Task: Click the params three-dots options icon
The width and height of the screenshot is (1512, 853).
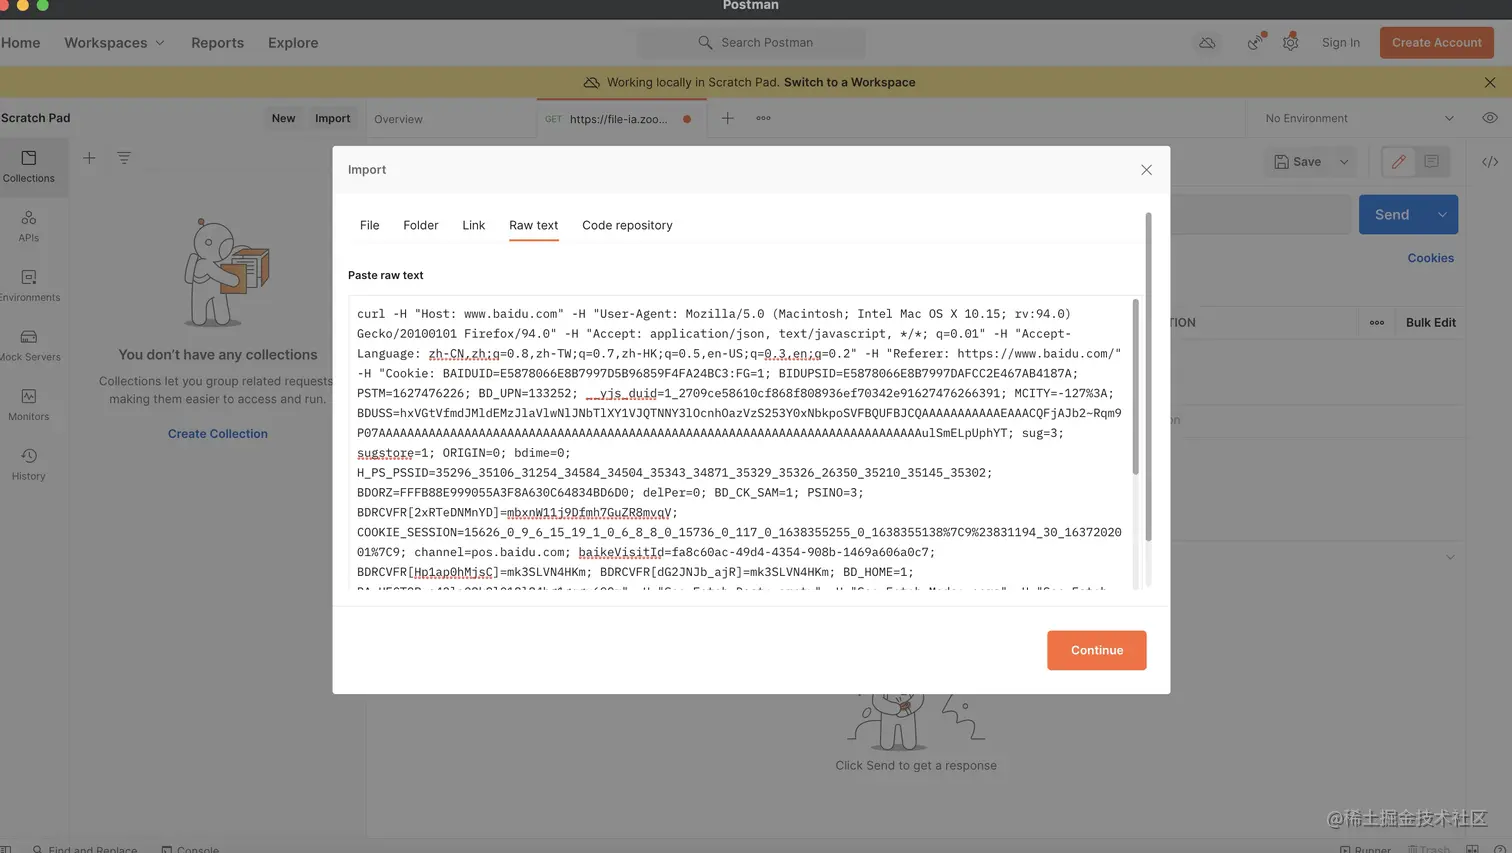Action: [1377, 322]
